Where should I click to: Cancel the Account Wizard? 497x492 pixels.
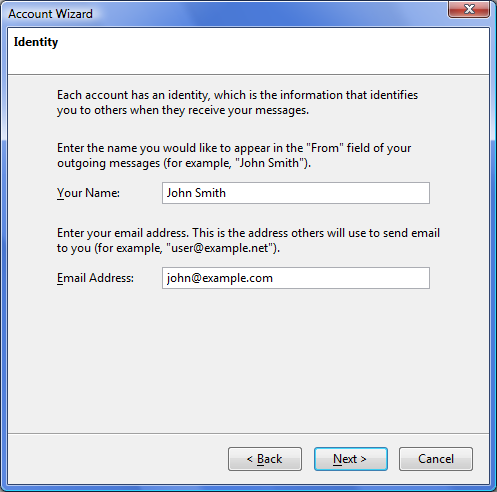click(436, 459)
